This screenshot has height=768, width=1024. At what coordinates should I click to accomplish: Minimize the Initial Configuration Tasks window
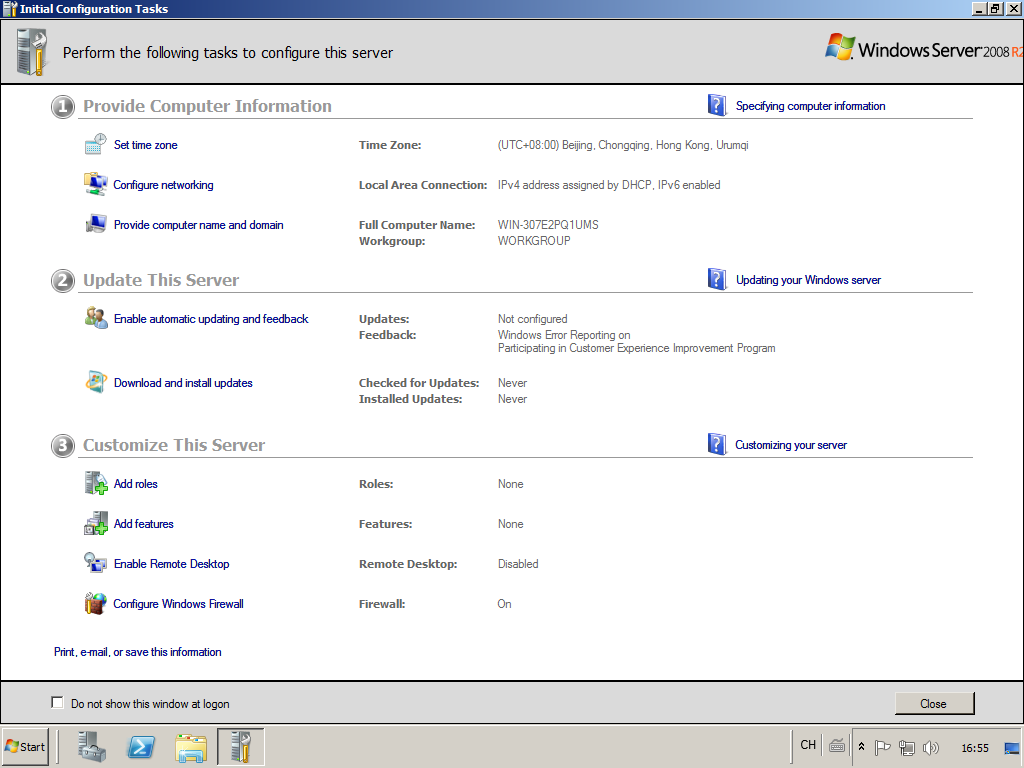click(x=980, y=8)
